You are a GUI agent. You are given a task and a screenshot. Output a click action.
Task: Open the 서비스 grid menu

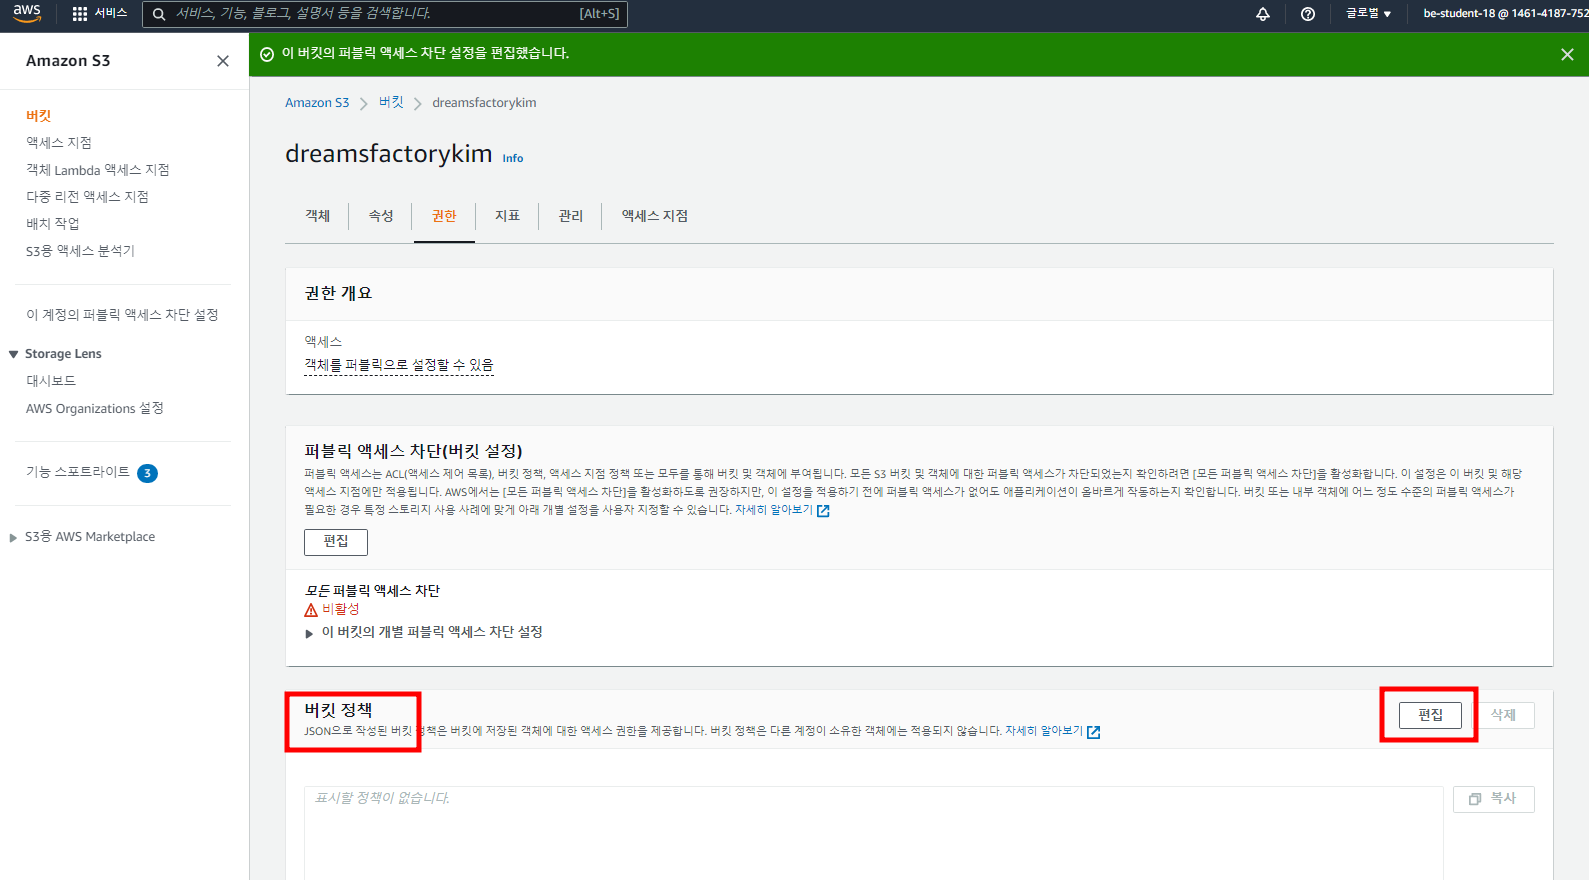click(100, 13)
